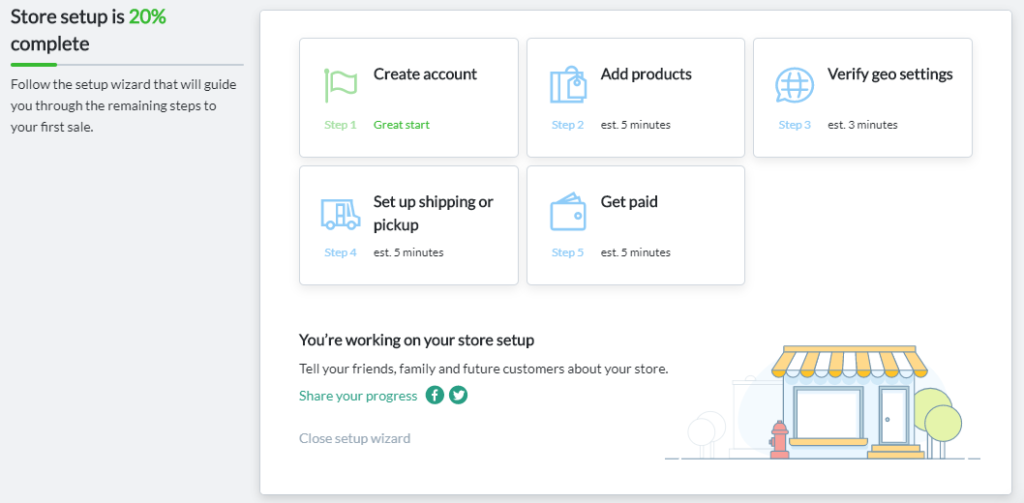Click the 'Tell your friends, family' sentence
1024x503 pixels.
click(x=484, y=369)
